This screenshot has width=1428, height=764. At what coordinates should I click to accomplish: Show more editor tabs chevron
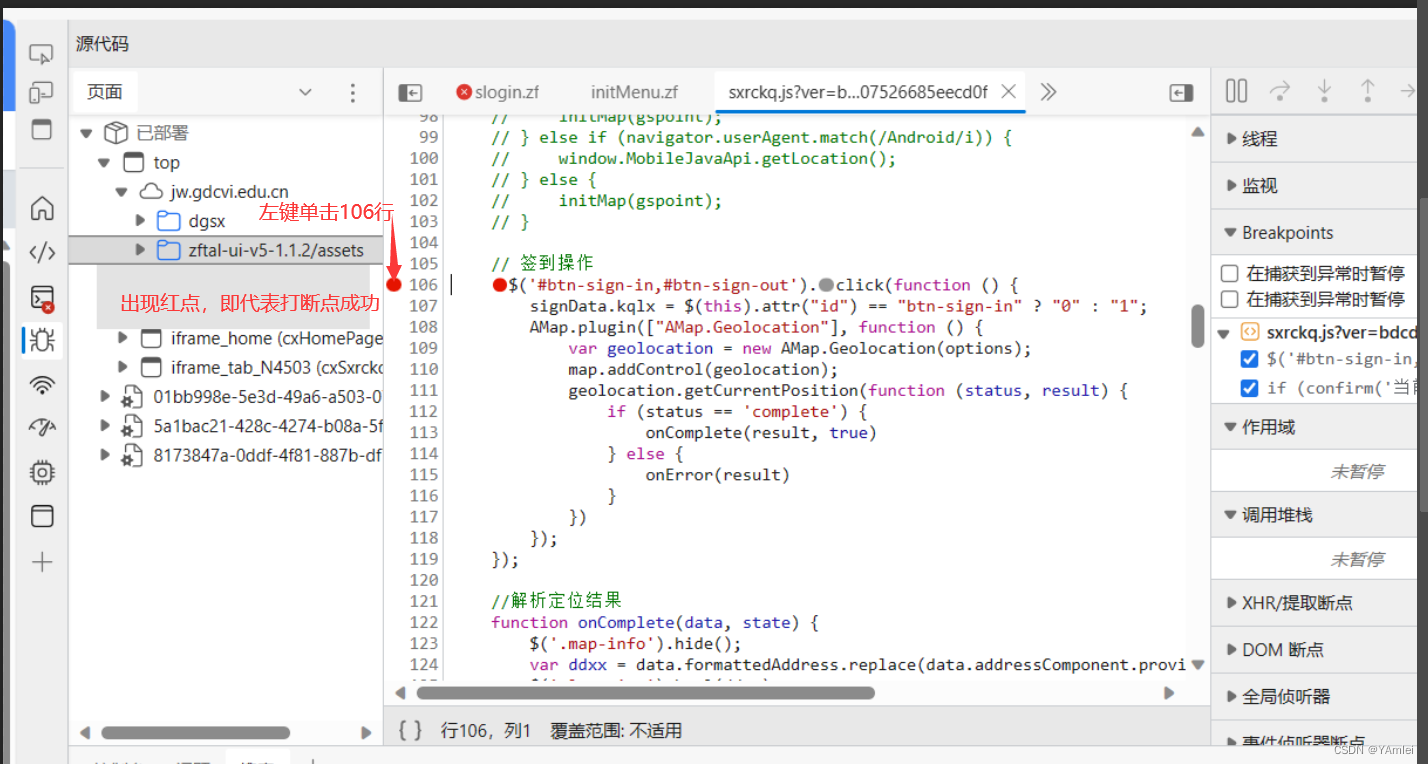(1048, 92)
